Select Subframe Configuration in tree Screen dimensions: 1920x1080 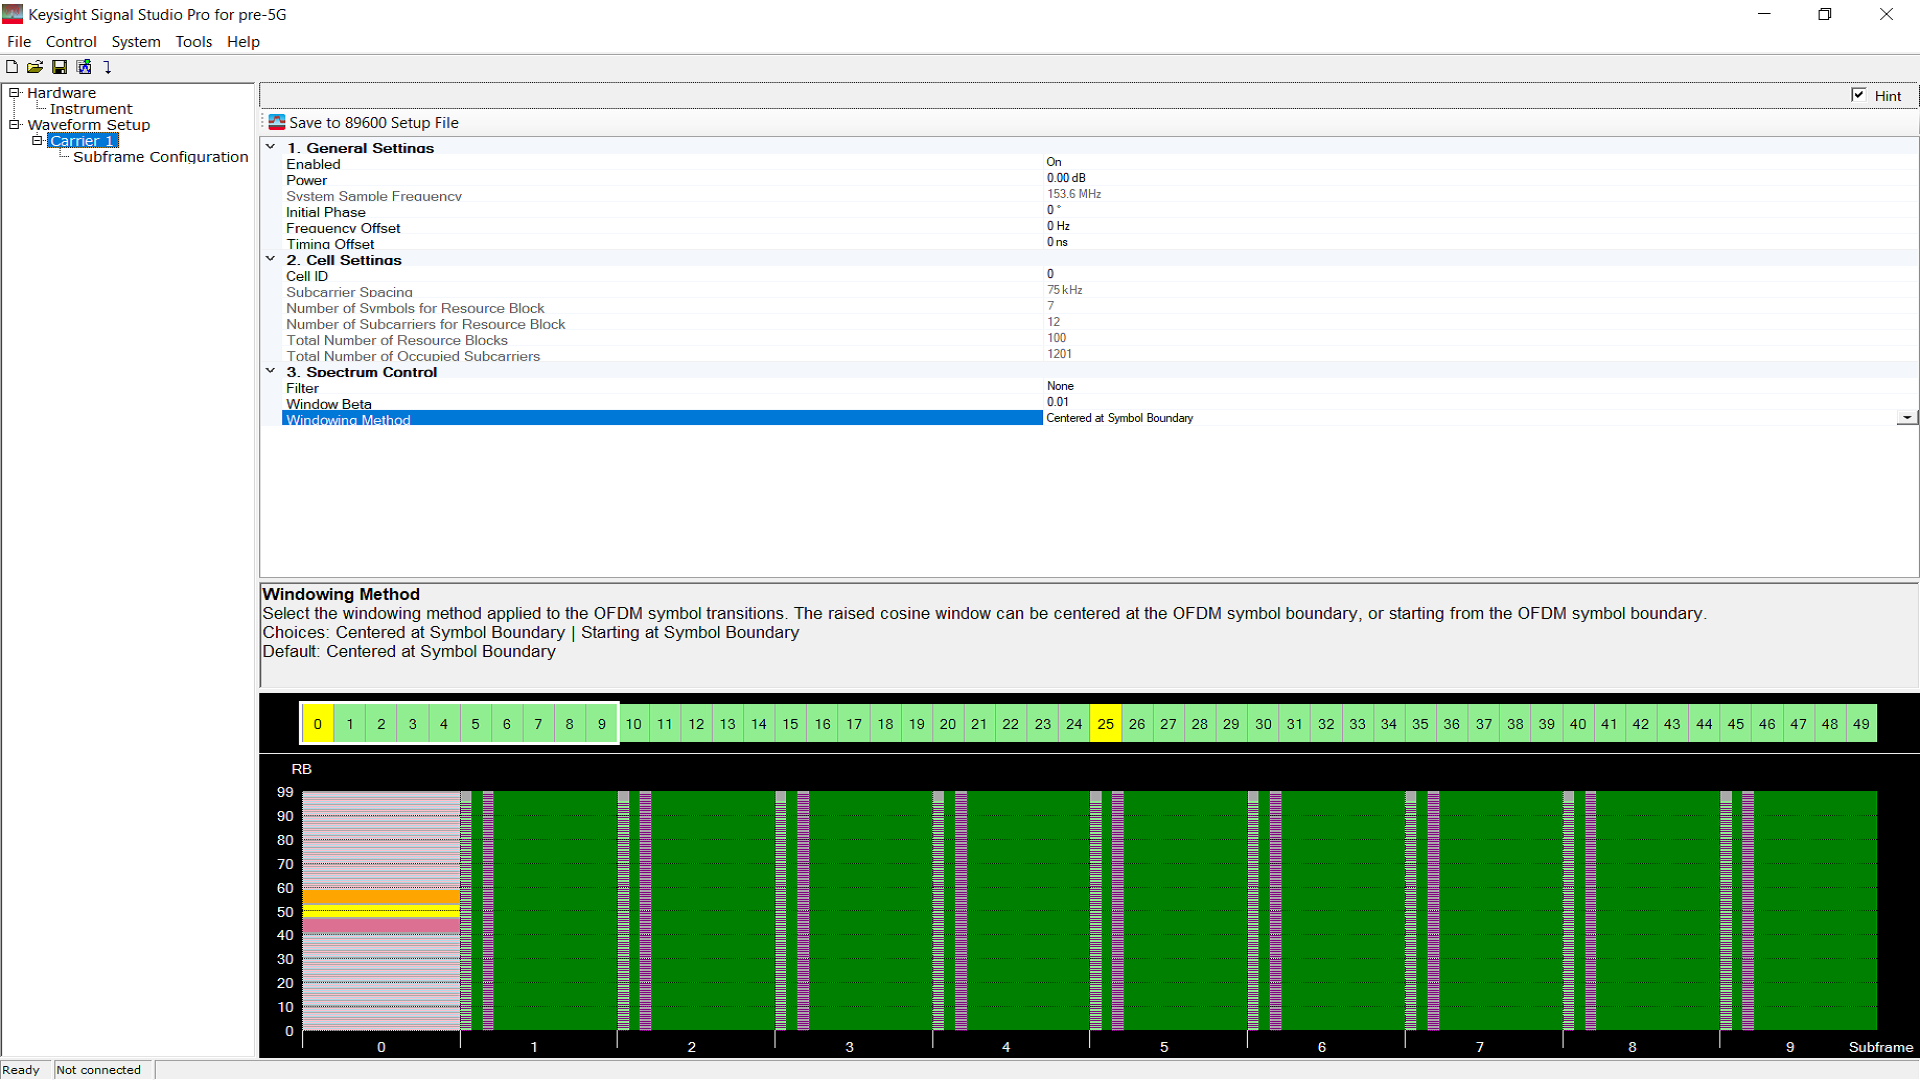(160, 157)
